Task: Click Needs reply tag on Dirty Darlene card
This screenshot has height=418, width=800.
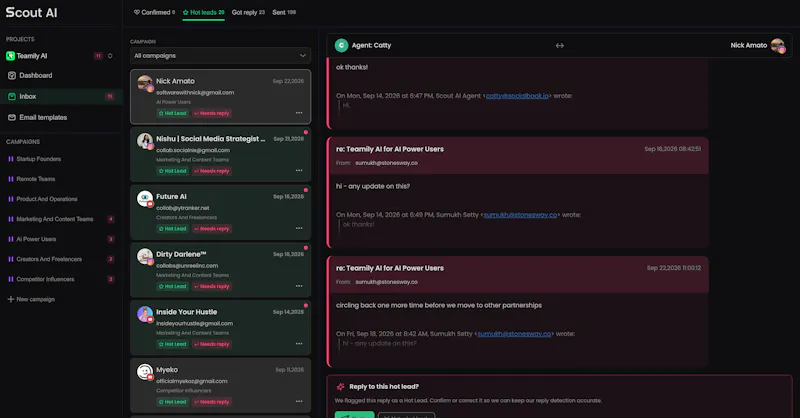Action: coord(212,286)
